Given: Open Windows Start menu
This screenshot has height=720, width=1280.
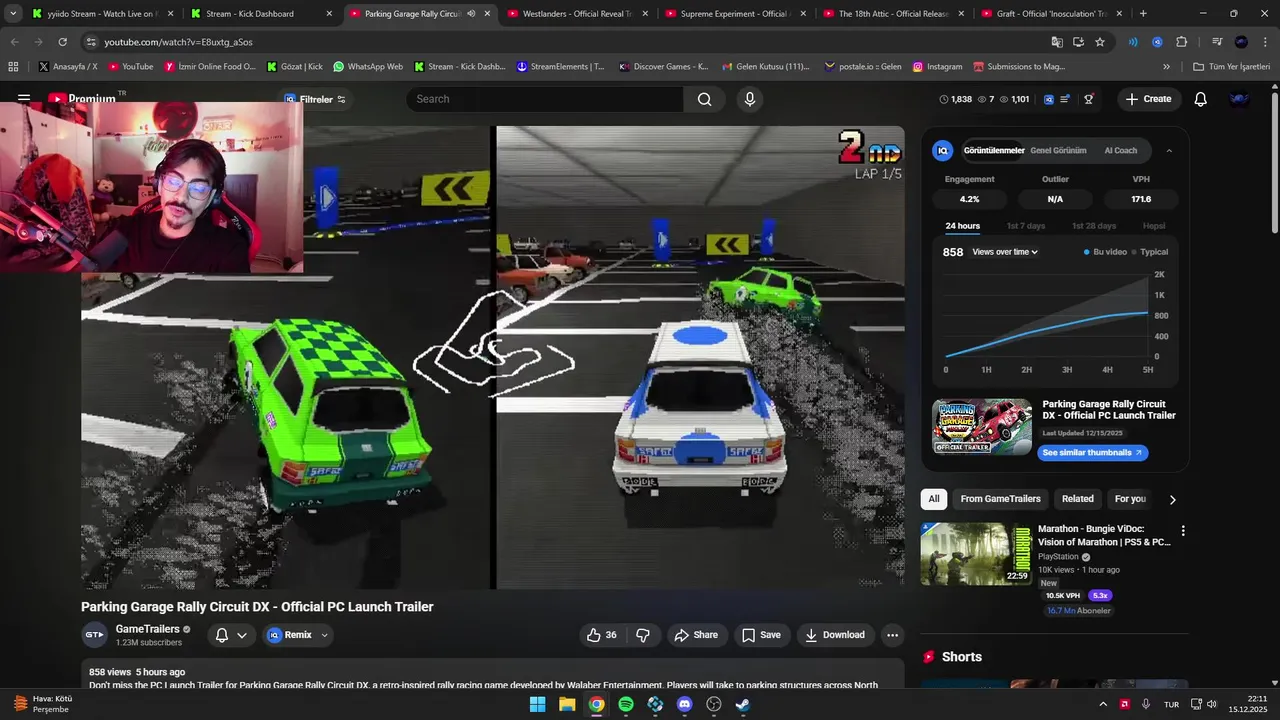Looking at the screenshot, I should click(x=538, y=704).
